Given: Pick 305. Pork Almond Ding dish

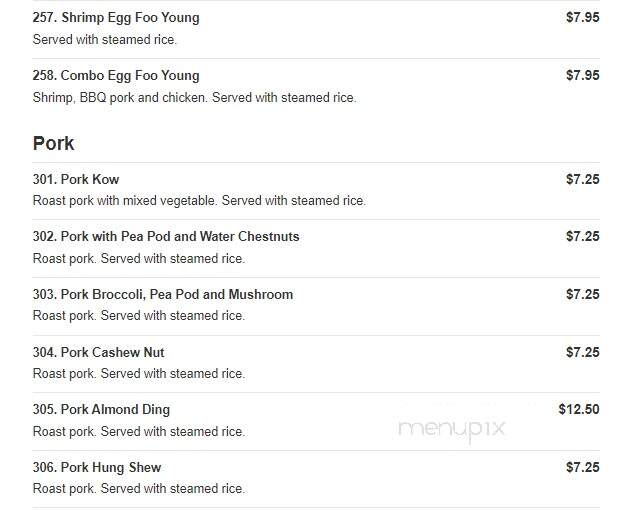Looking at the screenshot, I should pyautogui.click(x=101, y=410).
